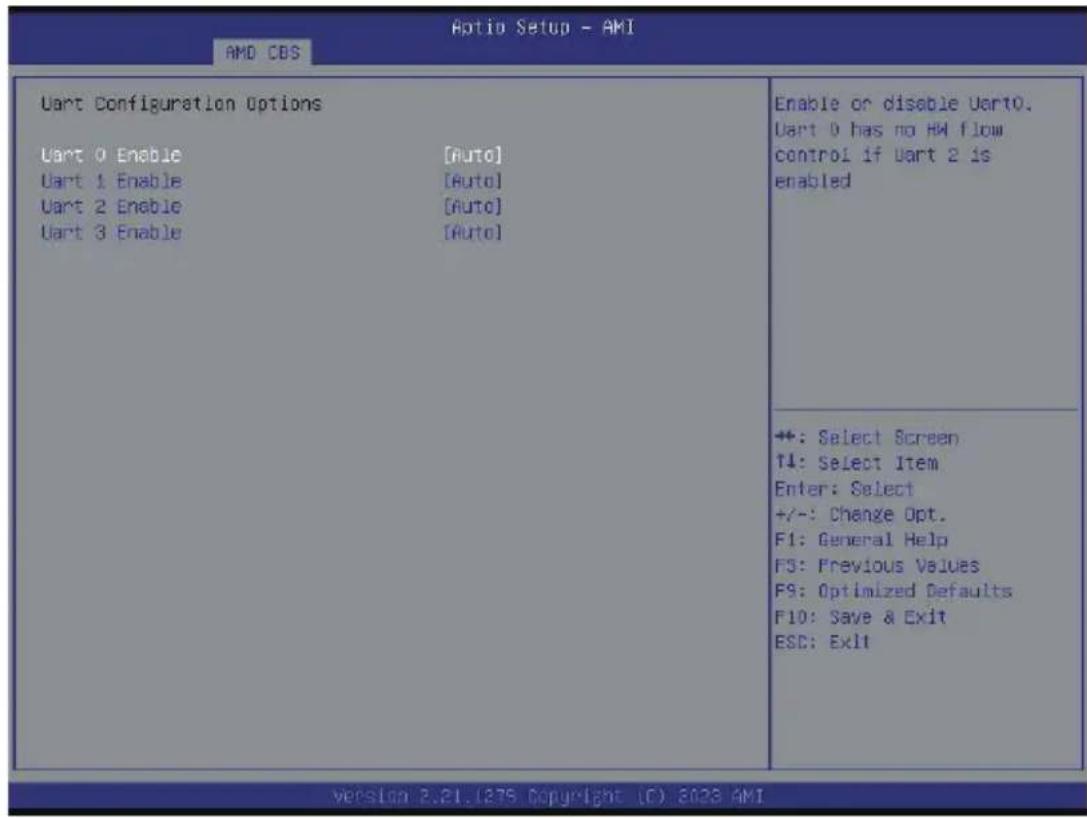Open the [Auto] value for Uart 3 Enable
The width and height of the screenshot is (1087, 818).
click(472, 232)
